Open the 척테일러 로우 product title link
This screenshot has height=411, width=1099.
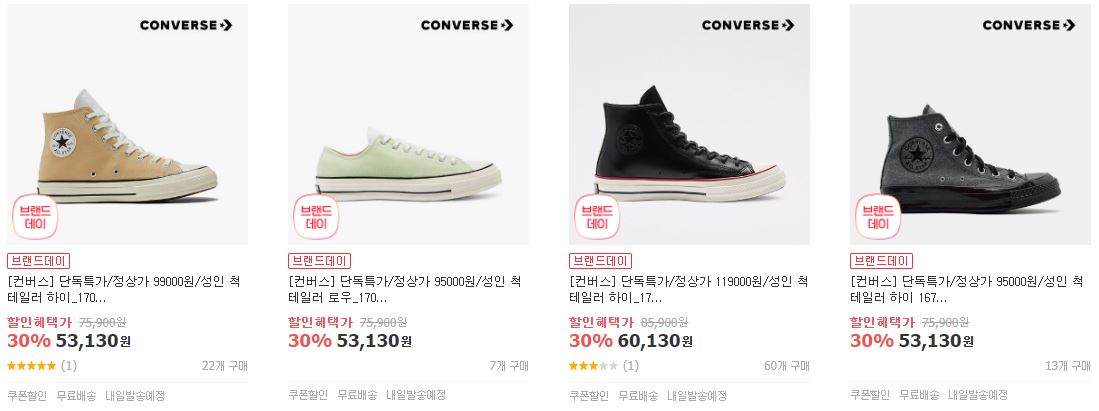click(x=405, y=290)
